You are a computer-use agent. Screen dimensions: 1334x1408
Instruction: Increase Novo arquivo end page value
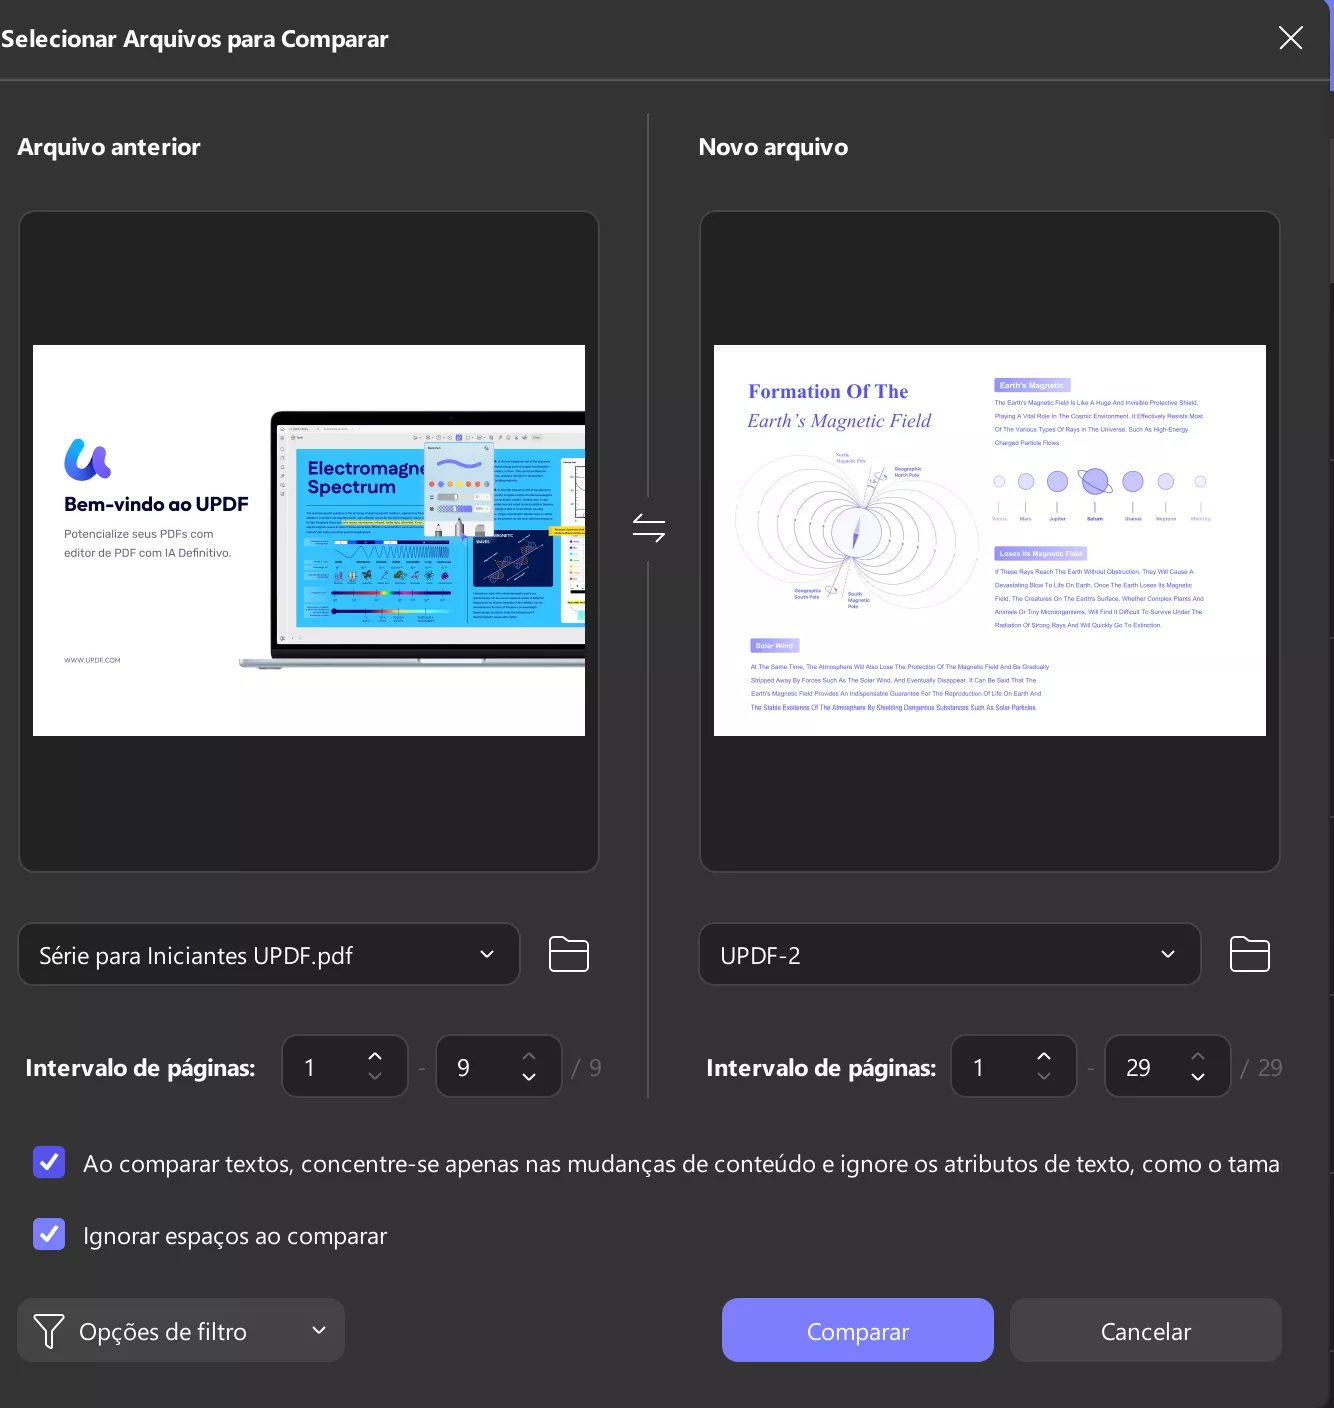[x=1198, y=1056]
